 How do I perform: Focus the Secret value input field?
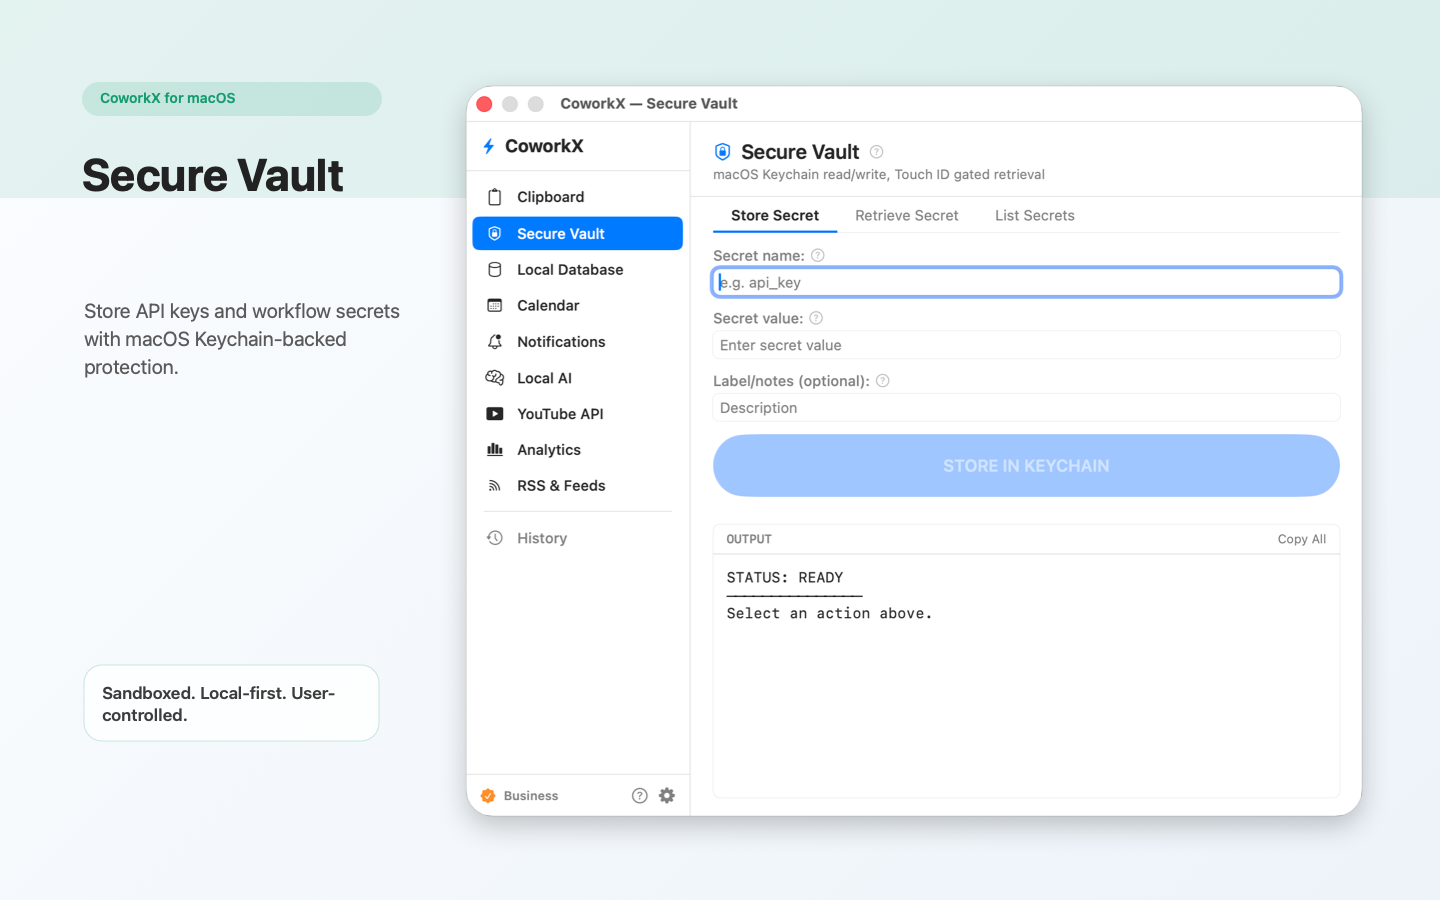point(1026,345)
